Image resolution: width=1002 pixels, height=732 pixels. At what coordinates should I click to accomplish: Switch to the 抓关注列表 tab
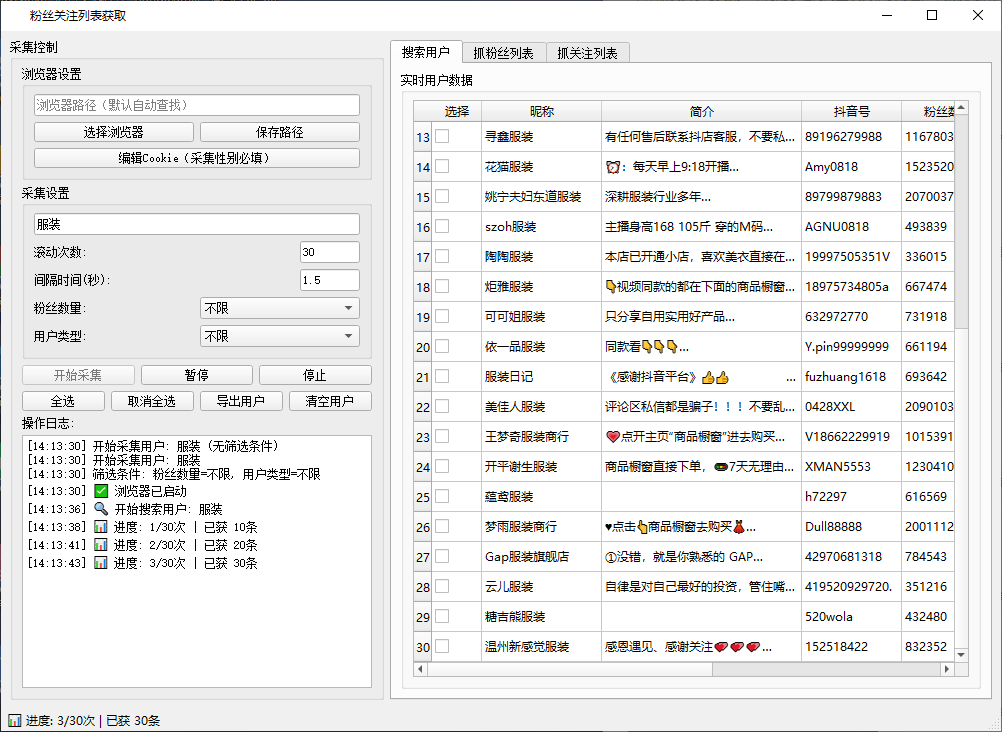point(588,53)
